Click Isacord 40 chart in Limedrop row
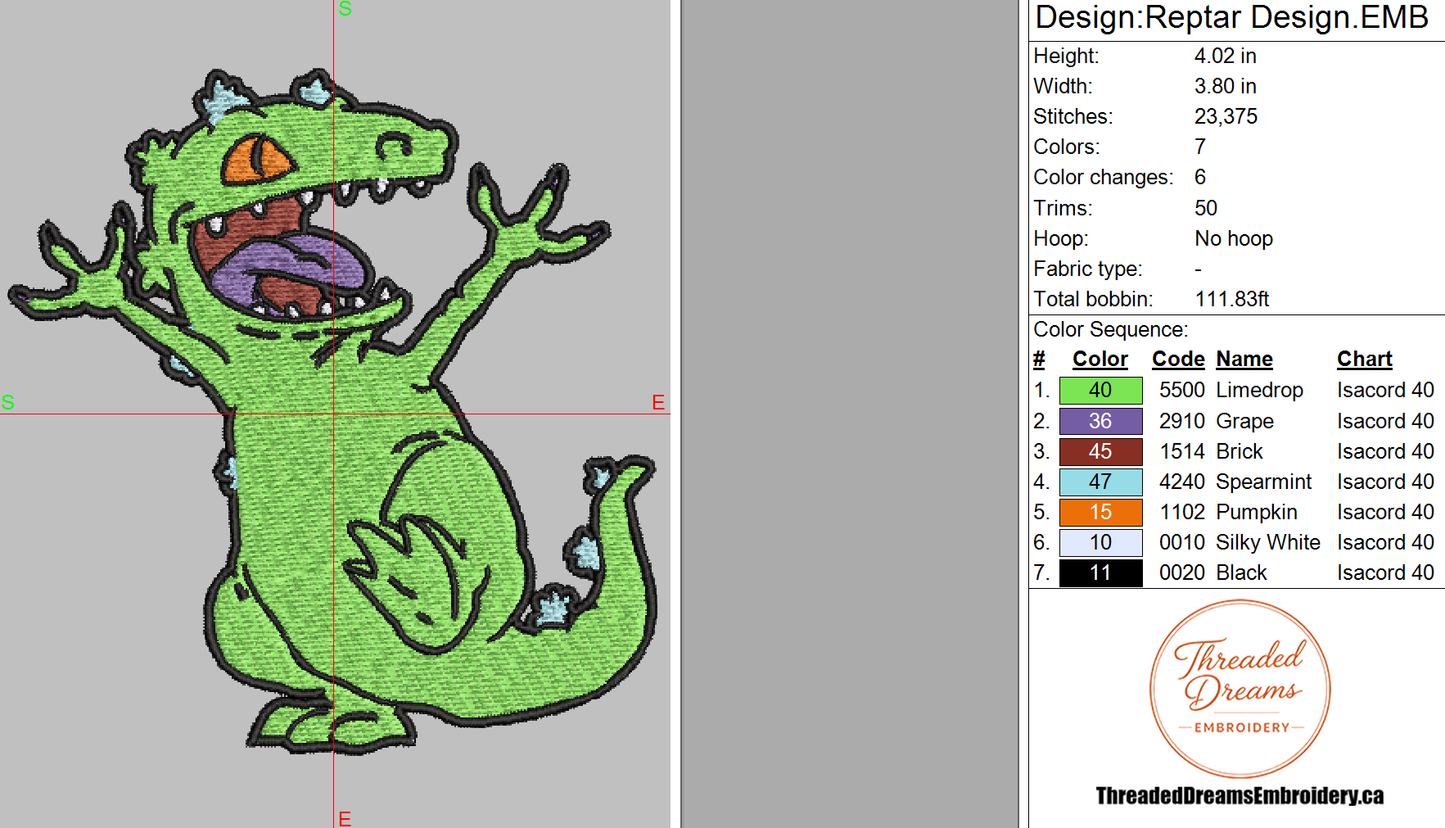Image resolution: width=1445 pixels, height=828 pixels. coord(1385,391)
